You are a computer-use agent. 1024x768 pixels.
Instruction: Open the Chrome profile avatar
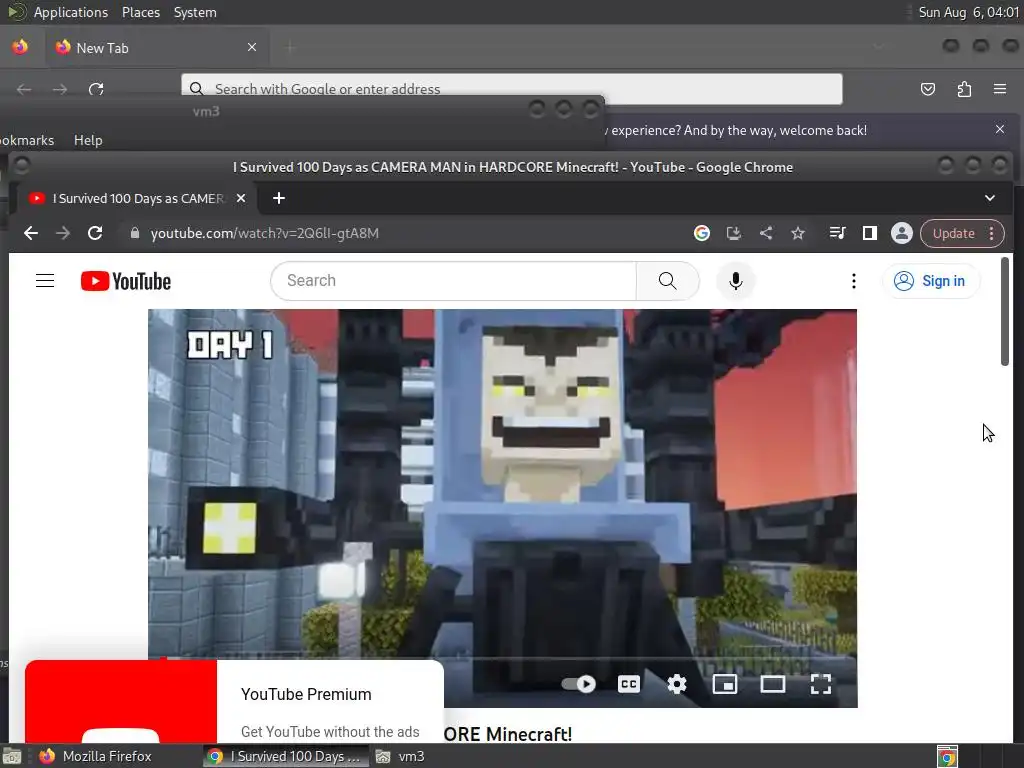click(902, 233)
